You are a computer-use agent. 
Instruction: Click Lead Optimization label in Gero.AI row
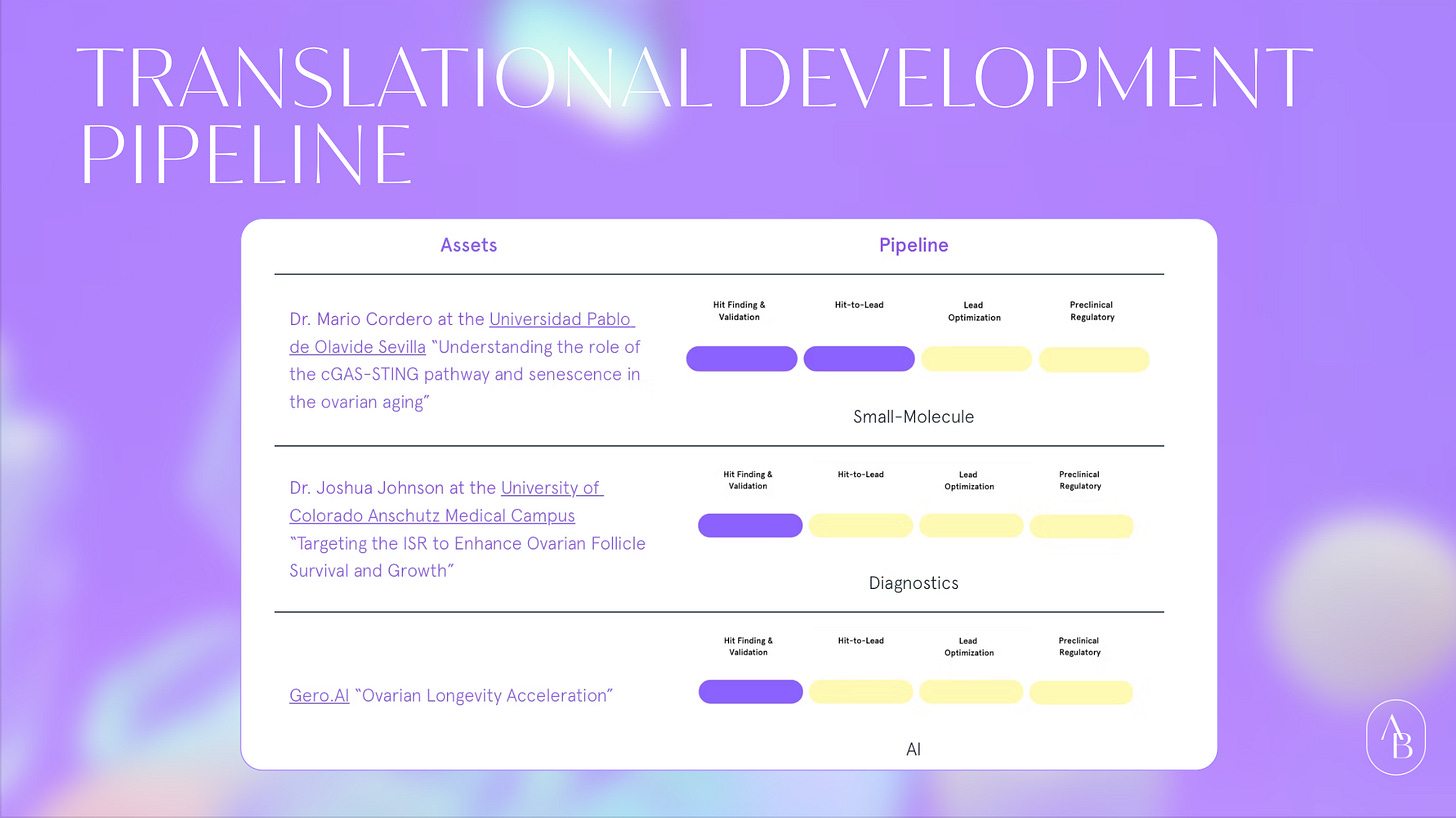(x=969, y=646)
